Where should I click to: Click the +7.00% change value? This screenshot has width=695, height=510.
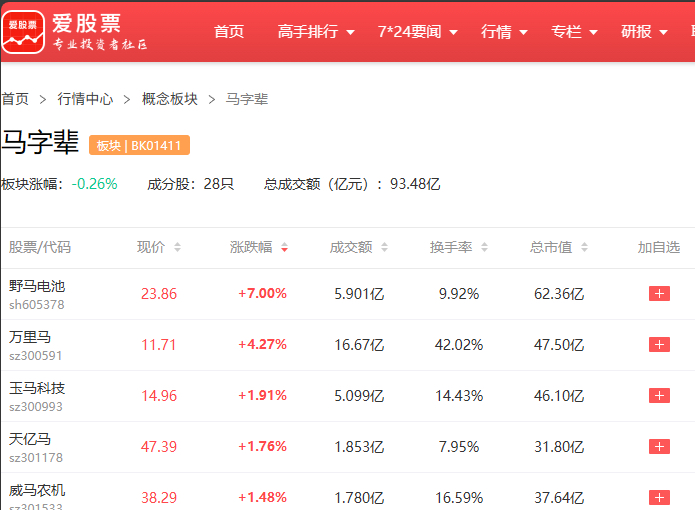[x=262, y=293]
